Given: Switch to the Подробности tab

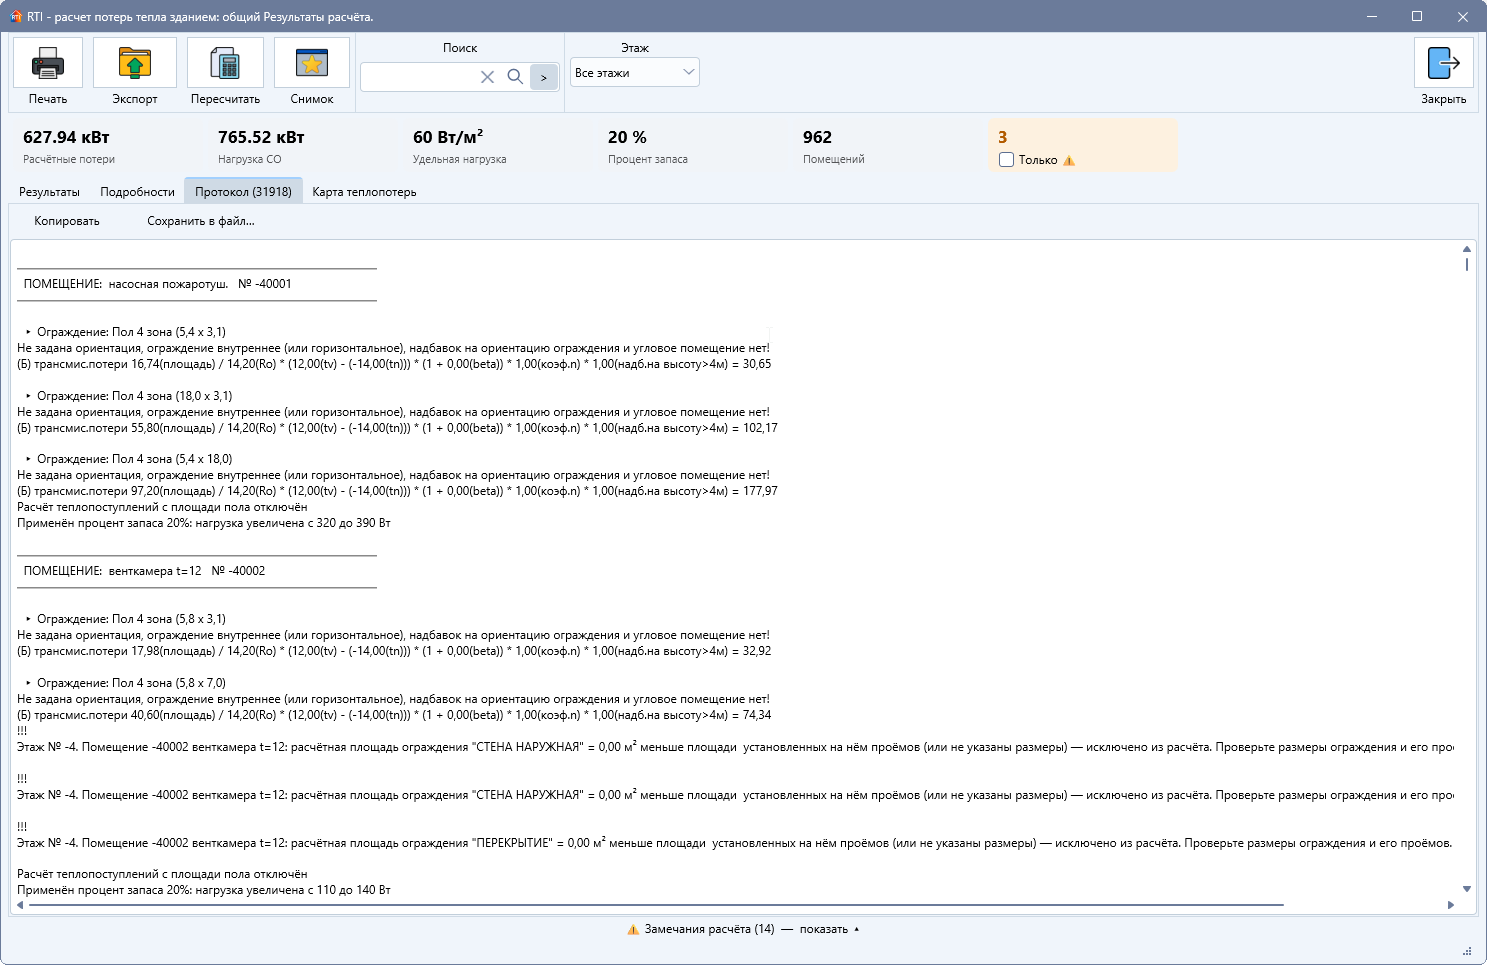Looking at the screenshot, I should (137, 192).
